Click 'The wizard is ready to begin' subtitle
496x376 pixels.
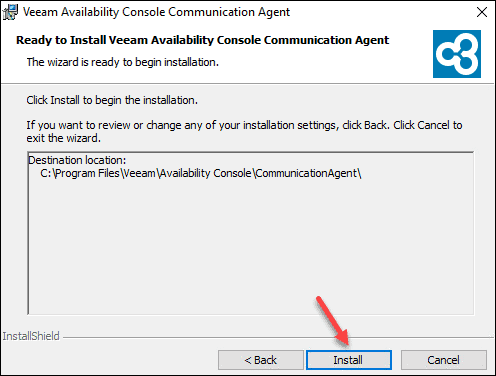click(123, 62)
